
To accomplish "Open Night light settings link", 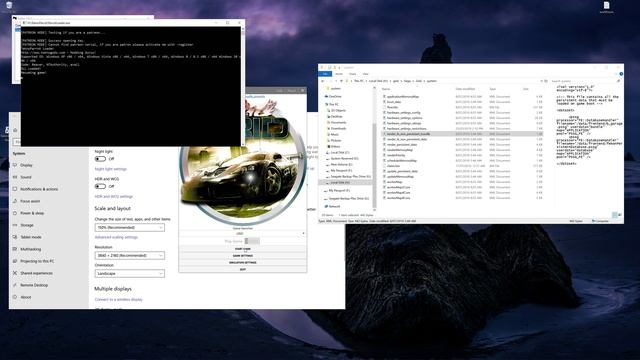I will pos(111,169).
